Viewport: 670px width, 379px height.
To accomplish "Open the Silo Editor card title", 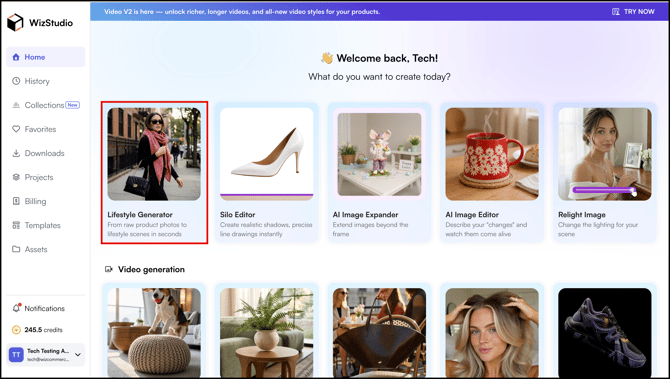I will 238,214.
